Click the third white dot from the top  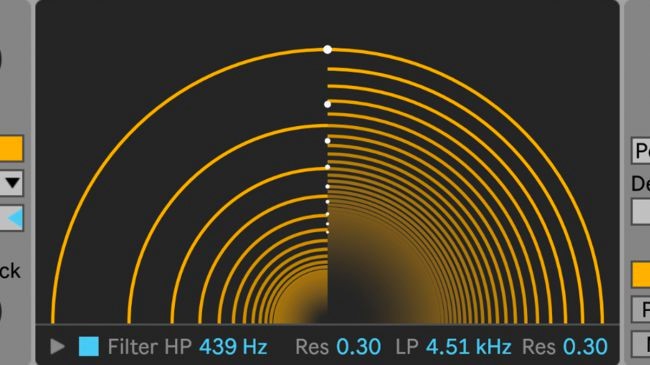pos(327,141)
